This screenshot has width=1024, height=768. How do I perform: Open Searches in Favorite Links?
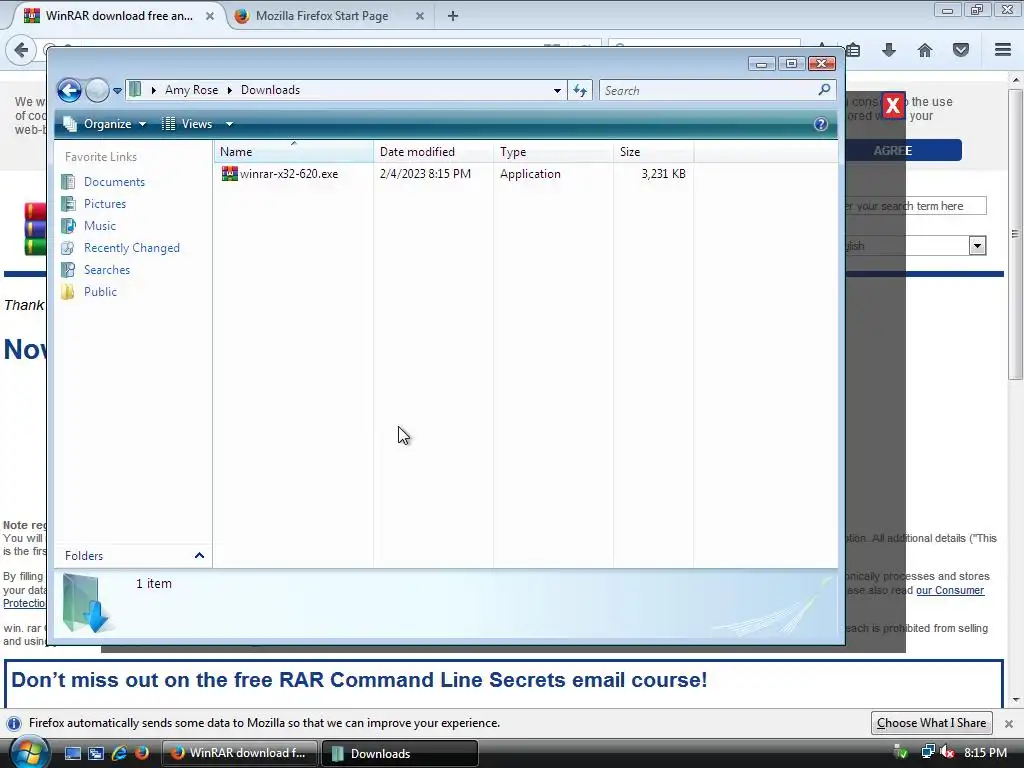(106, 270)
